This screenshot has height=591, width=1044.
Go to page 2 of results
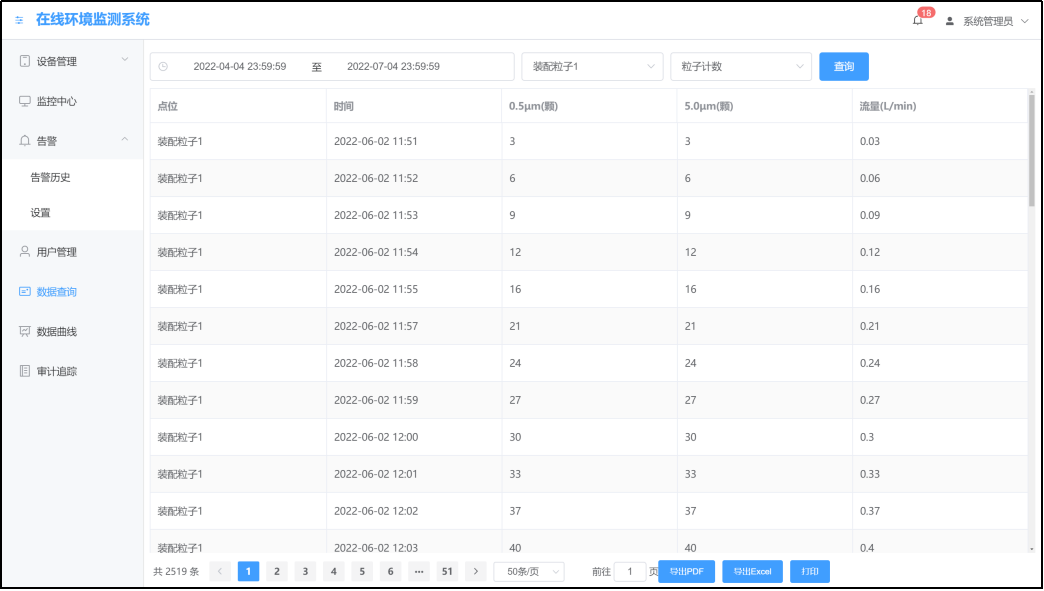(276, 572)
